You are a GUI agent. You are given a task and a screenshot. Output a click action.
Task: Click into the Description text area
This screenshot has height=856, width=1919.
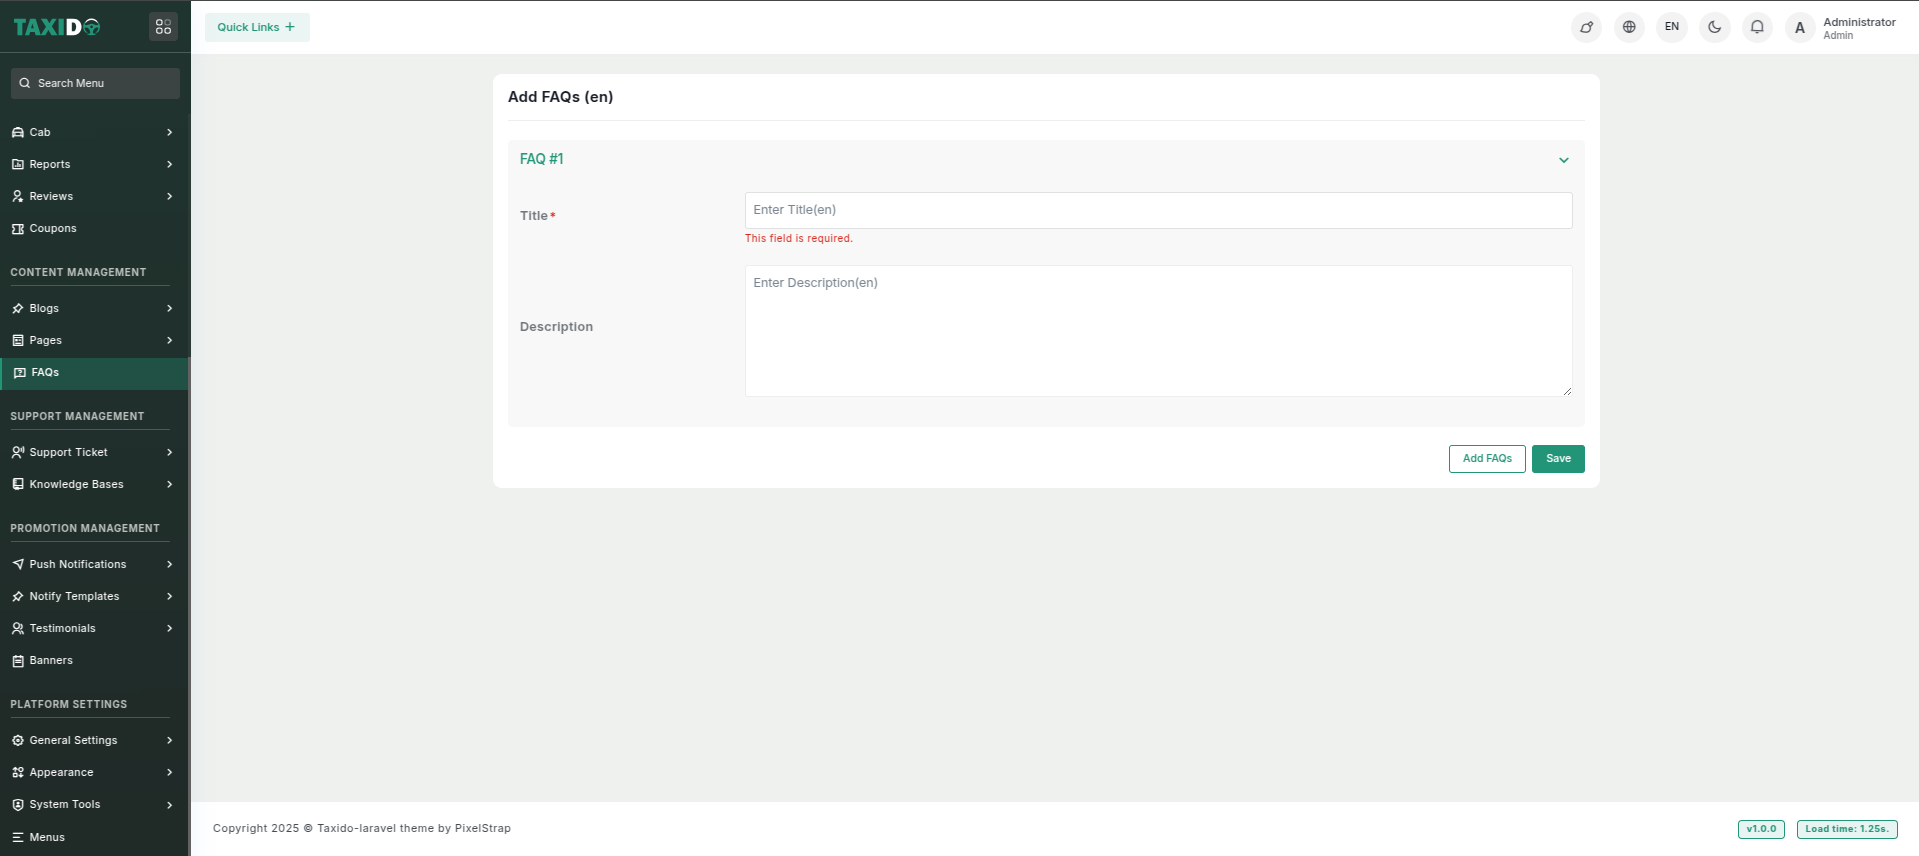point(1157,330)
